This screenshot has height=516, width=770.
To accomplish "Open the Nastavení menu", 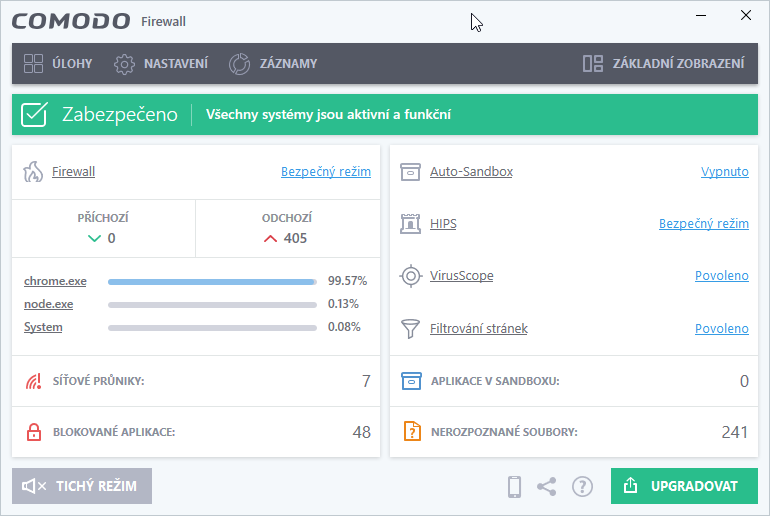I will (x=161, y=64).
